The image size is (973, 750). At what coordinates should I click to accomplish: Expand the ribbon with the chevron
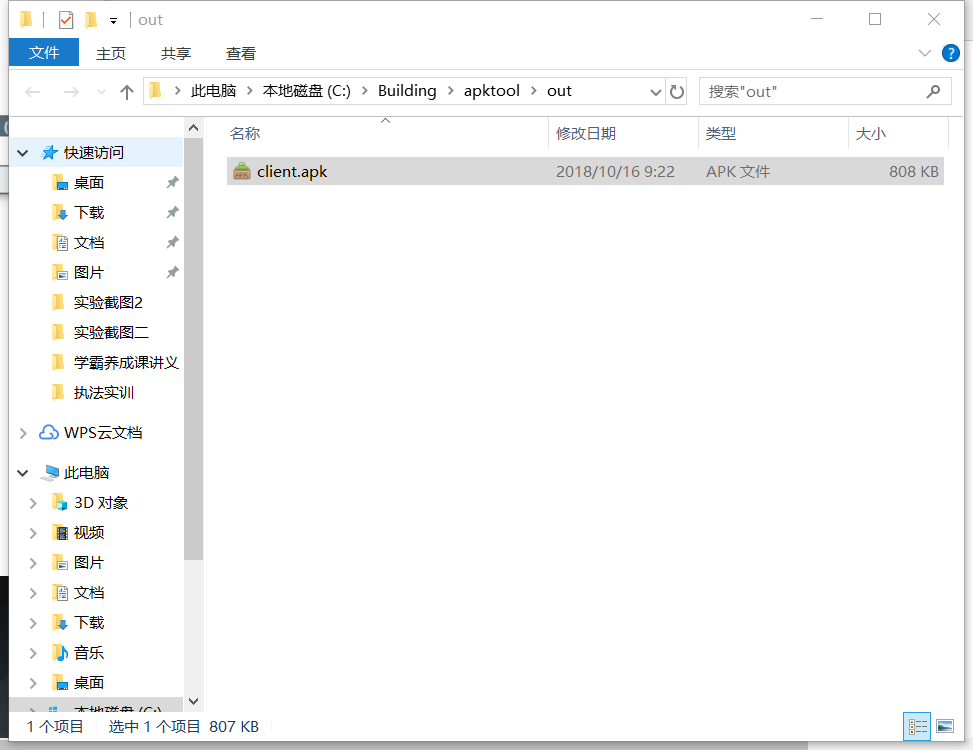(925, 53)
